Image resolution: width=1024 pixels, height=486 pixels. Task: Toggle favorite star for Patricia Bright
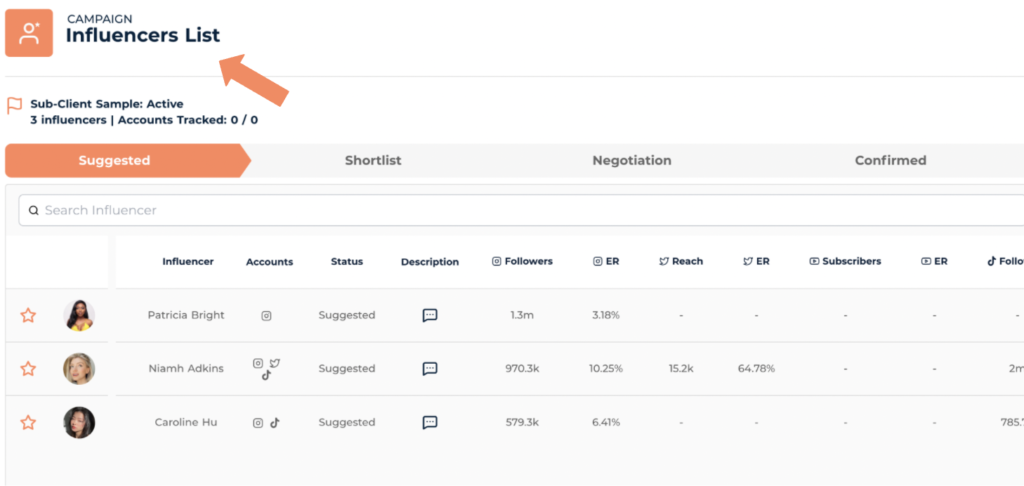pyautogui.click(x=28, y=315)
